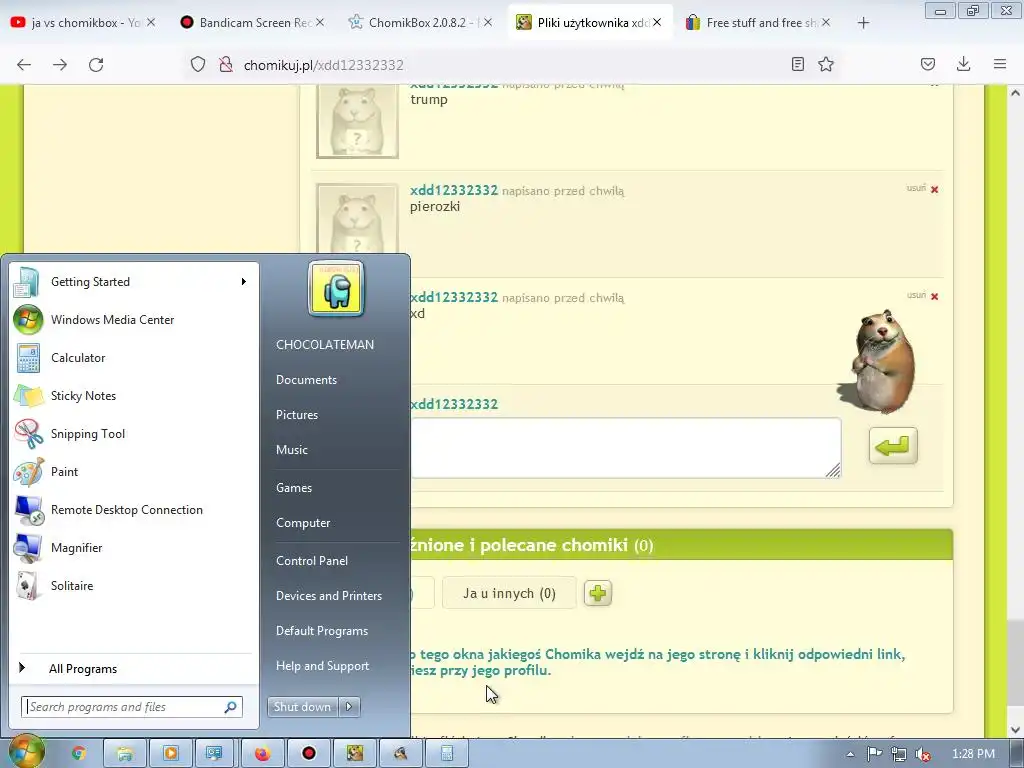
Task: Open Calculator from Start menu
Action: pyautogui.click(x=133, y=357)
